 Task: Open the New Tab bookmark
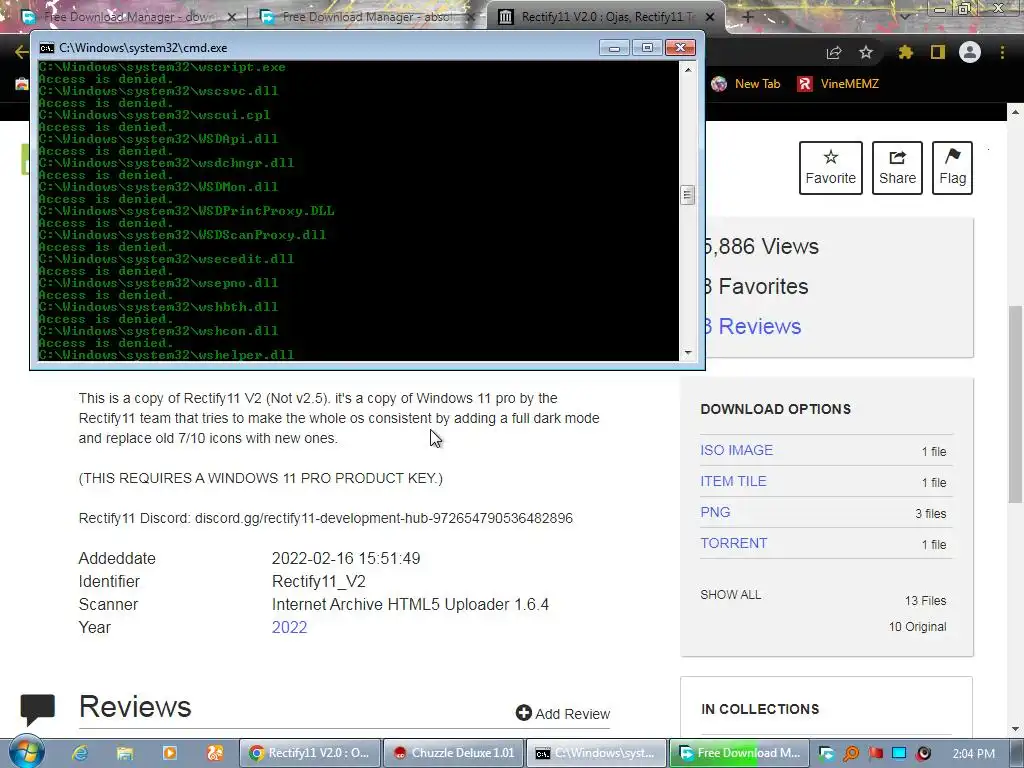[x=746, y=84]
